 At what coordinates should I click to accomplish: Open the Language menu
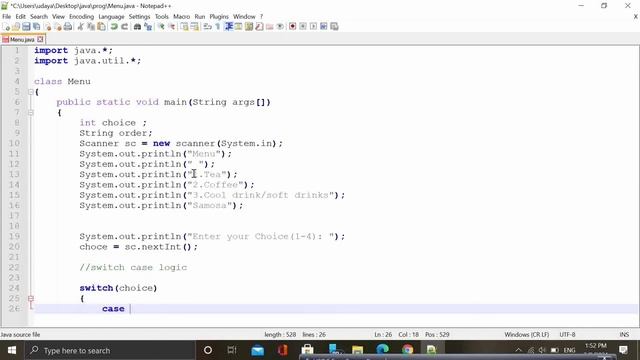pyautogui.click(x=111, y=17)
